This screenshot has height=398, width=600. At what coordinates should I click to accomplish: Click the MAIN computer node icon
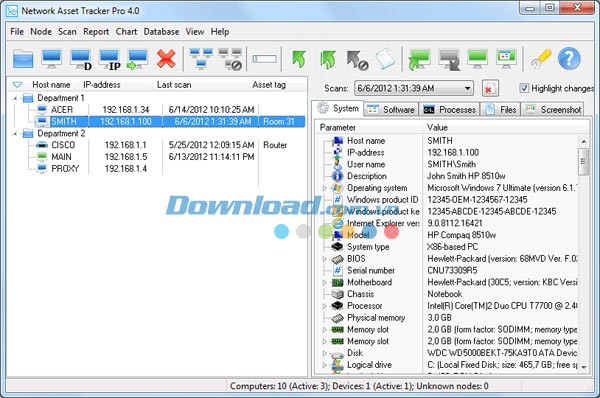click(x=42, y=157)
